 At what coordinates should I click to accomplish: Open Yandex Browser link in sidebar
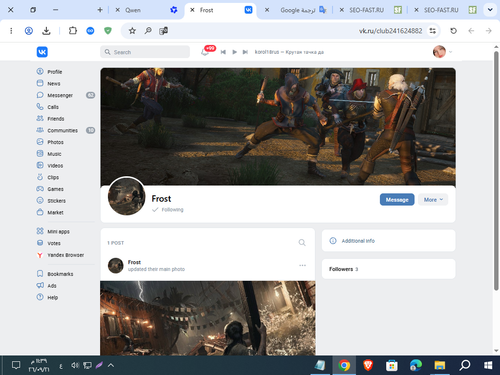[65, 255]
